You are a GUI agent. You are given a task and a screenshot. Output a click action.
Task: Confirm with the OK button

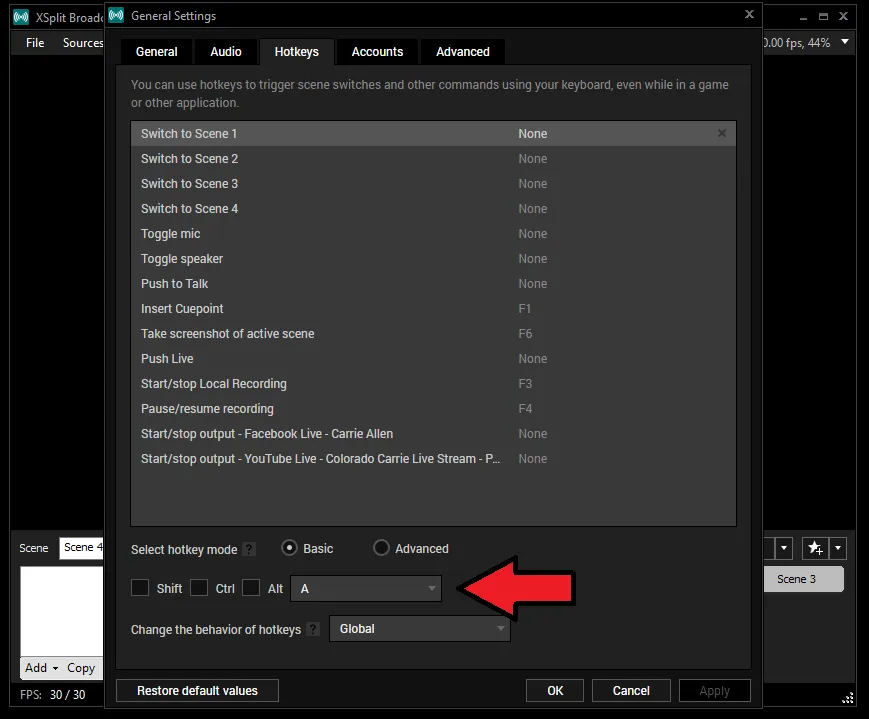click(x=555, y=691)
